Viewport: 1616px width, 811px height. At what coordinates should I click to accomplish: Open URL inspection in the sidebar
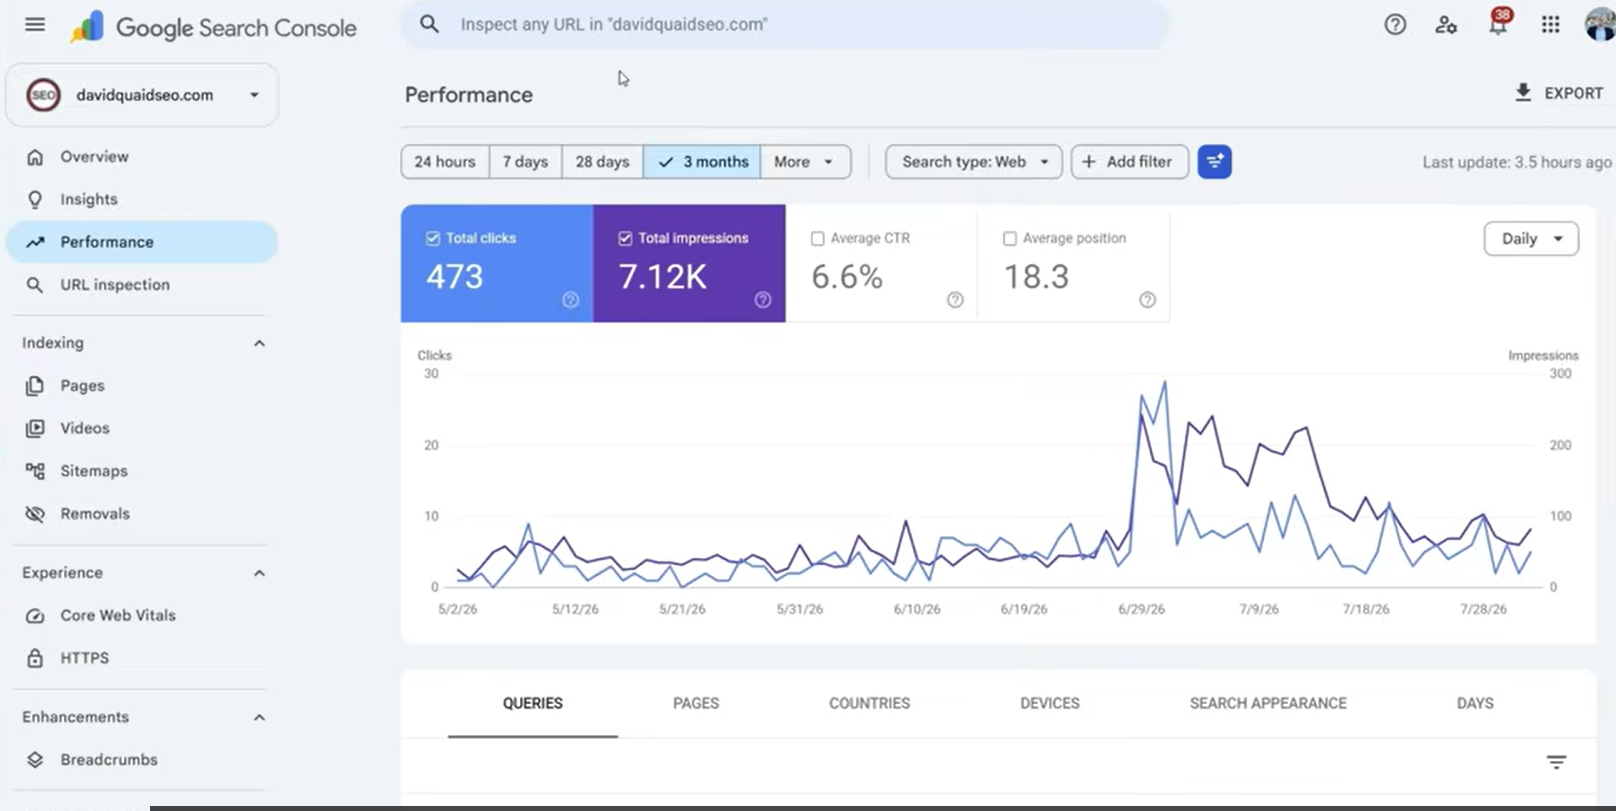coord(142,285)
